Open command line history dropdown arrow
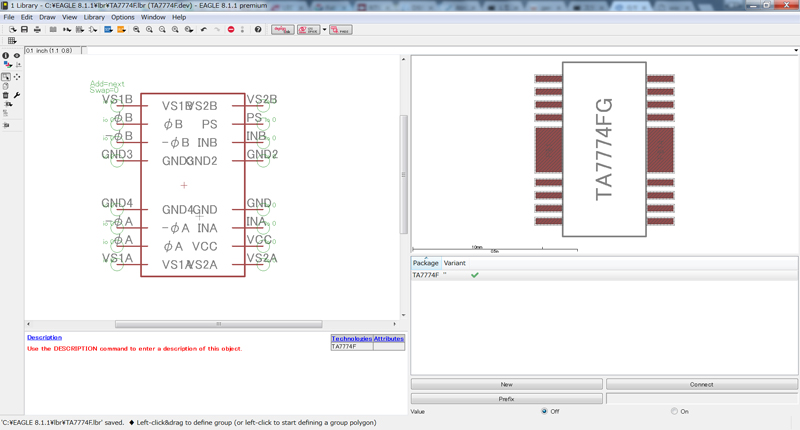The width and height of the screenshot is (800, 430). pyautogui.click(x=796, y=50)
